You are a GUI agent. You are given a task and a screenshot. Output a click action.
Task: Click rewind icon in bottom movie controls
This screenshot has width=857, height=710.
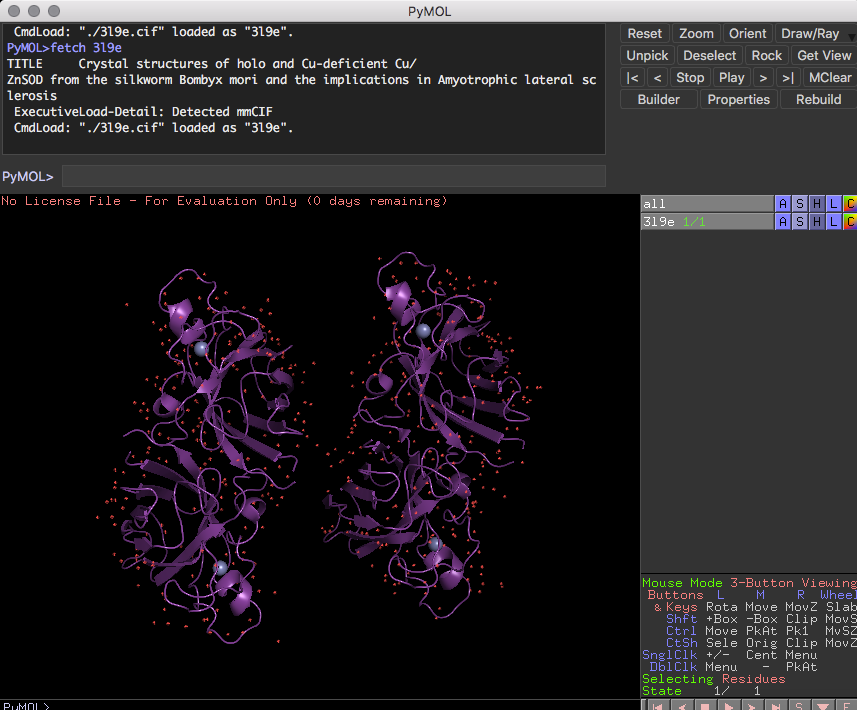pos(658,706)
